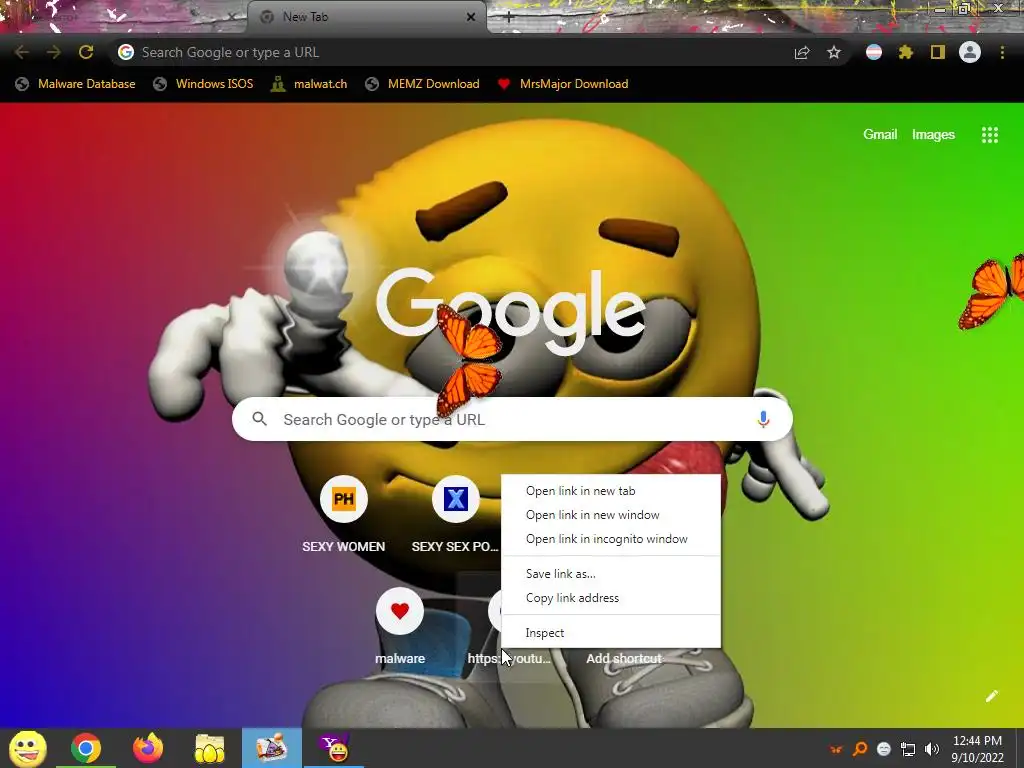Click the orange search tray icon
Image resolution: width=1024 pixels, height=768 pixels.
860,748
